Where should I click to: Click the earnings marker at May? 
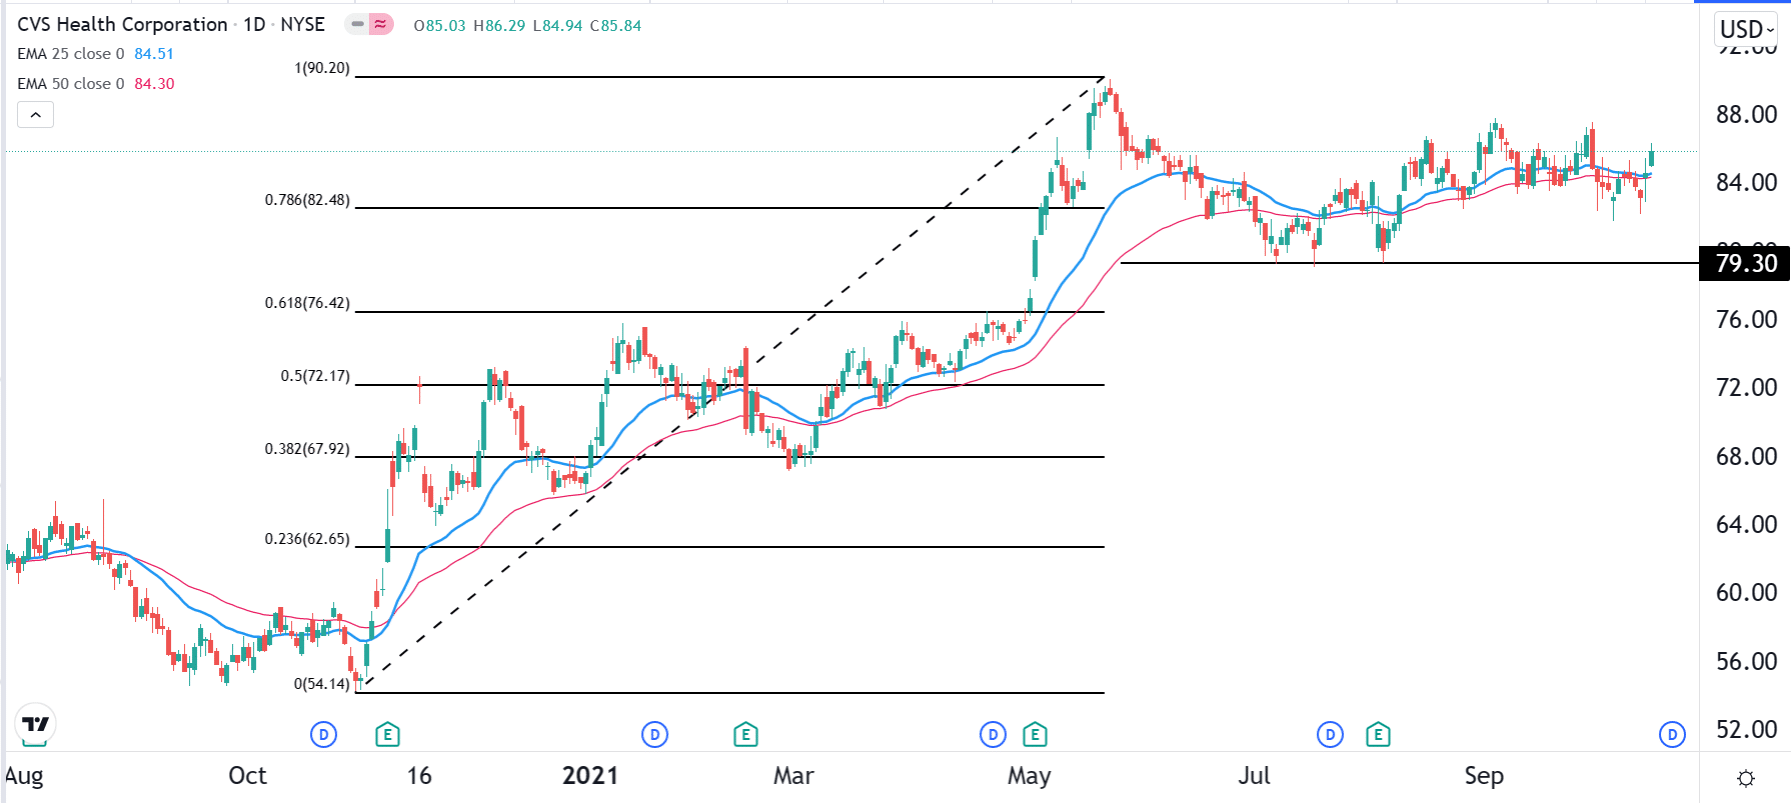[1035, 736]
